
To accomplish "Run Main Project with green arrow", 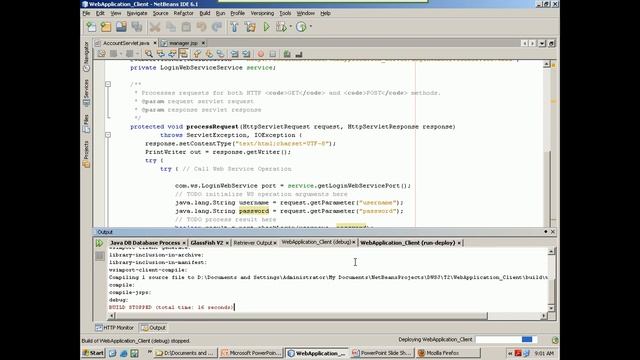I will point(266,27).
